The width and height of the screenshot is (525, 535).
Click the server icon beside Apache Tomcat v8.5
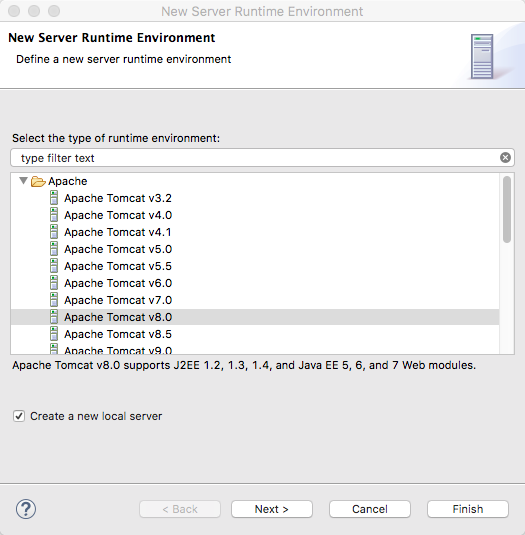point(54,334)
